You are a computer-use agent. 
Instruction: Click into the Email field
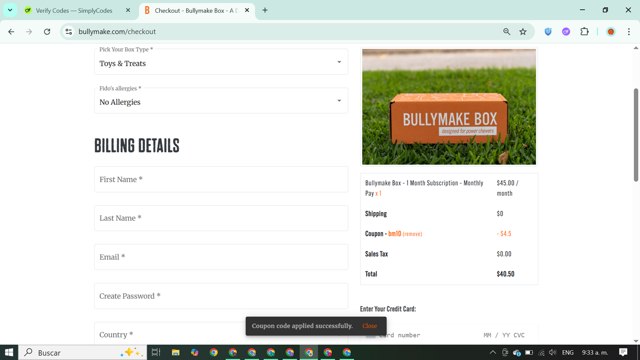(x=221, y=257)
